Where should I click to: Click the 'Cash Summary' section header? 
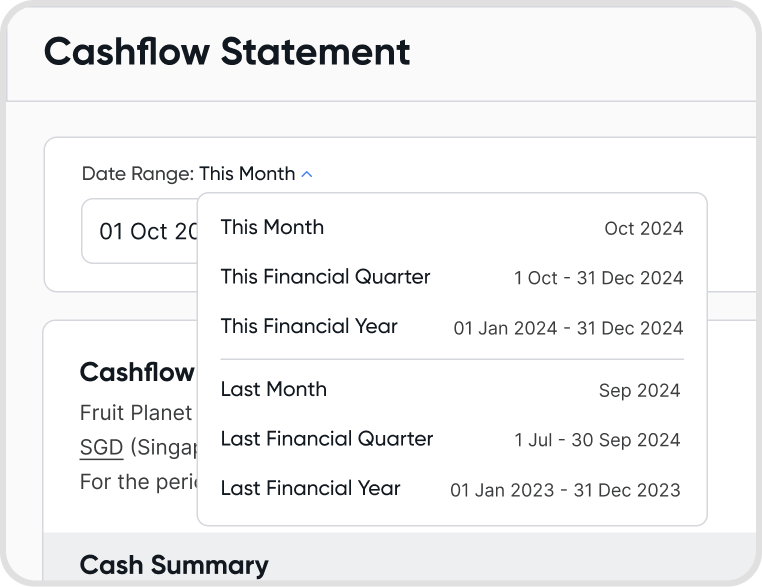pos(173,565)
